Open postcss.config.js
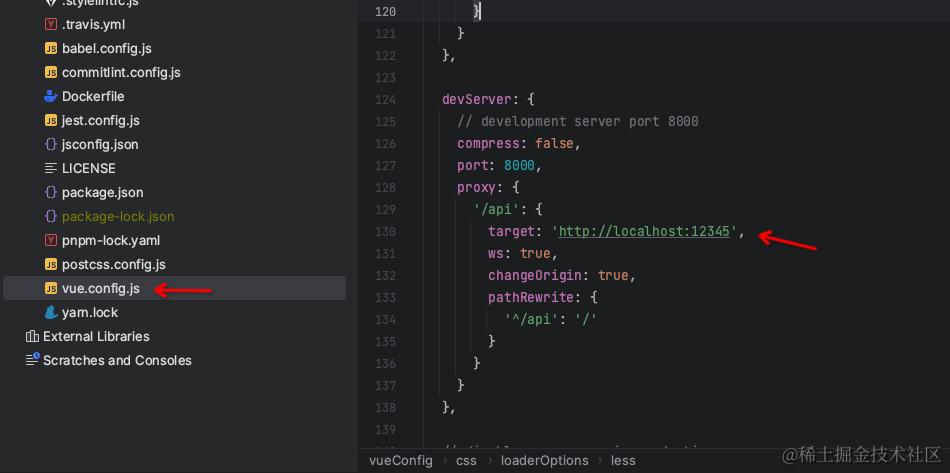Viewport: 950px width, 473px height. (x=113, y=265)
